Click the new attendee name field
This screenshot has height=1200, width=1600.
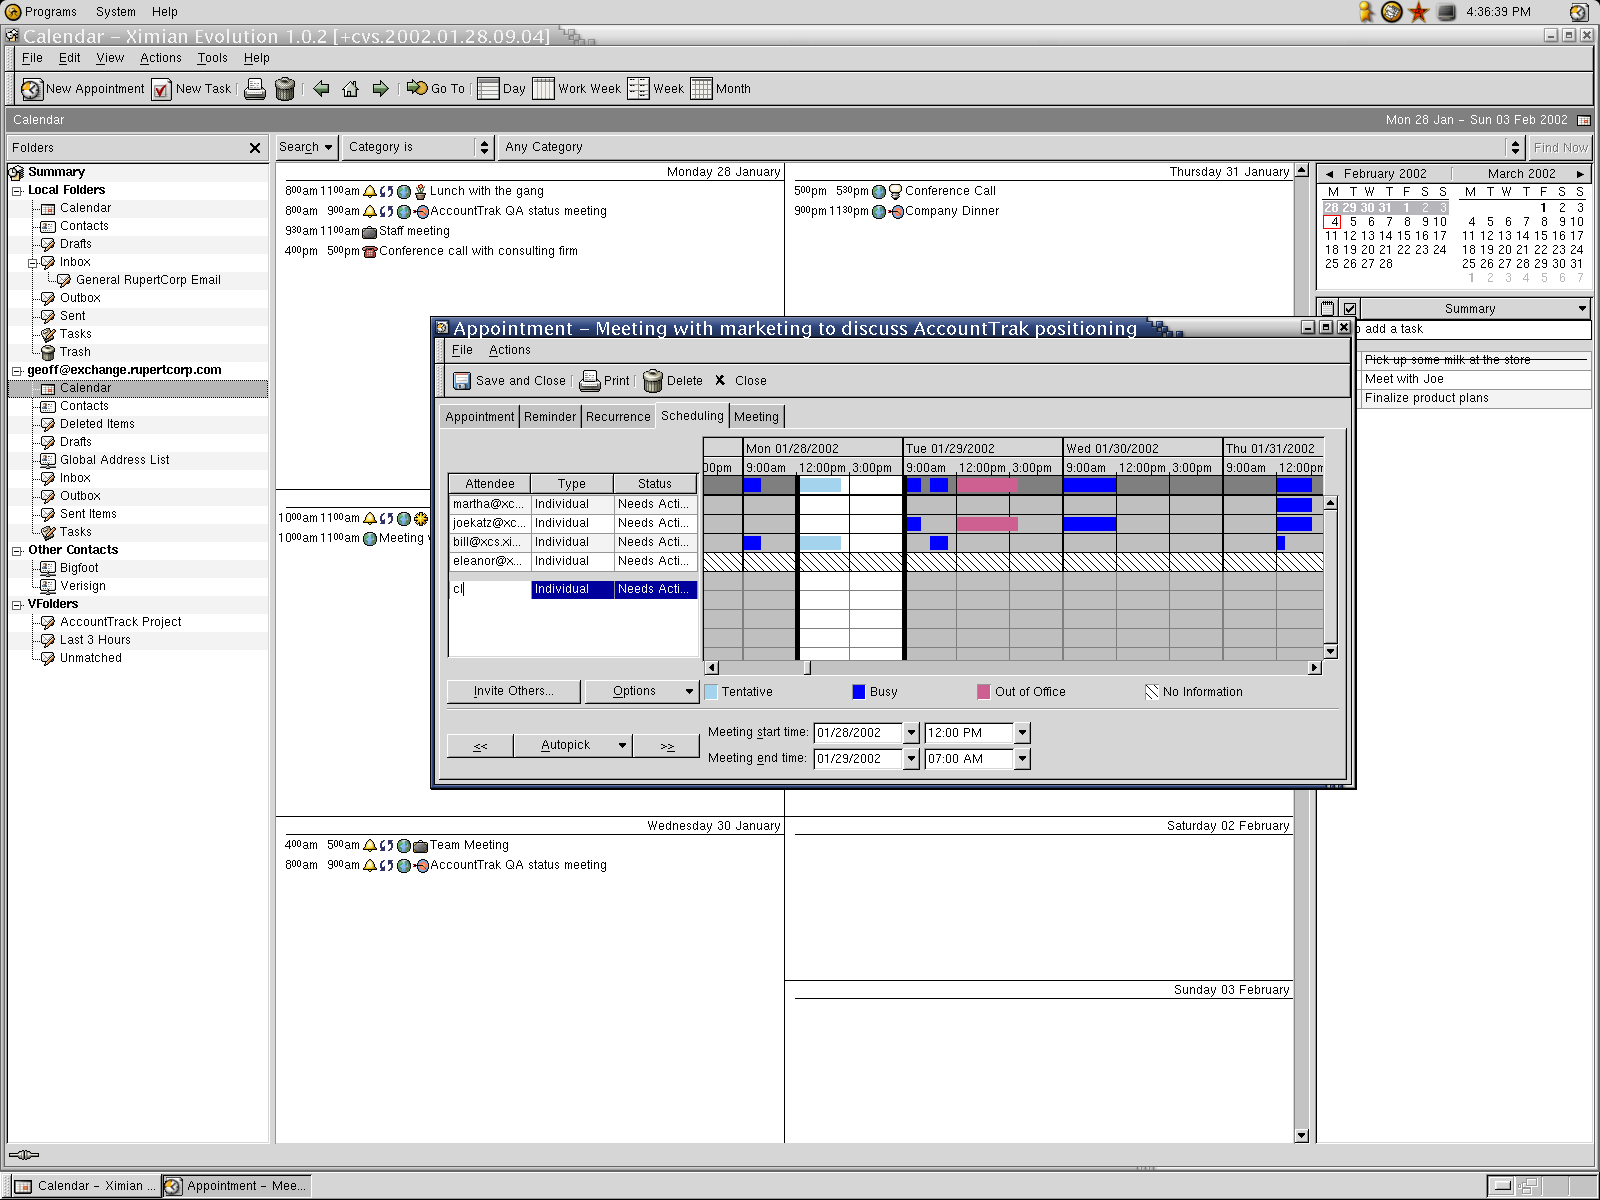[x=490, y=590]
